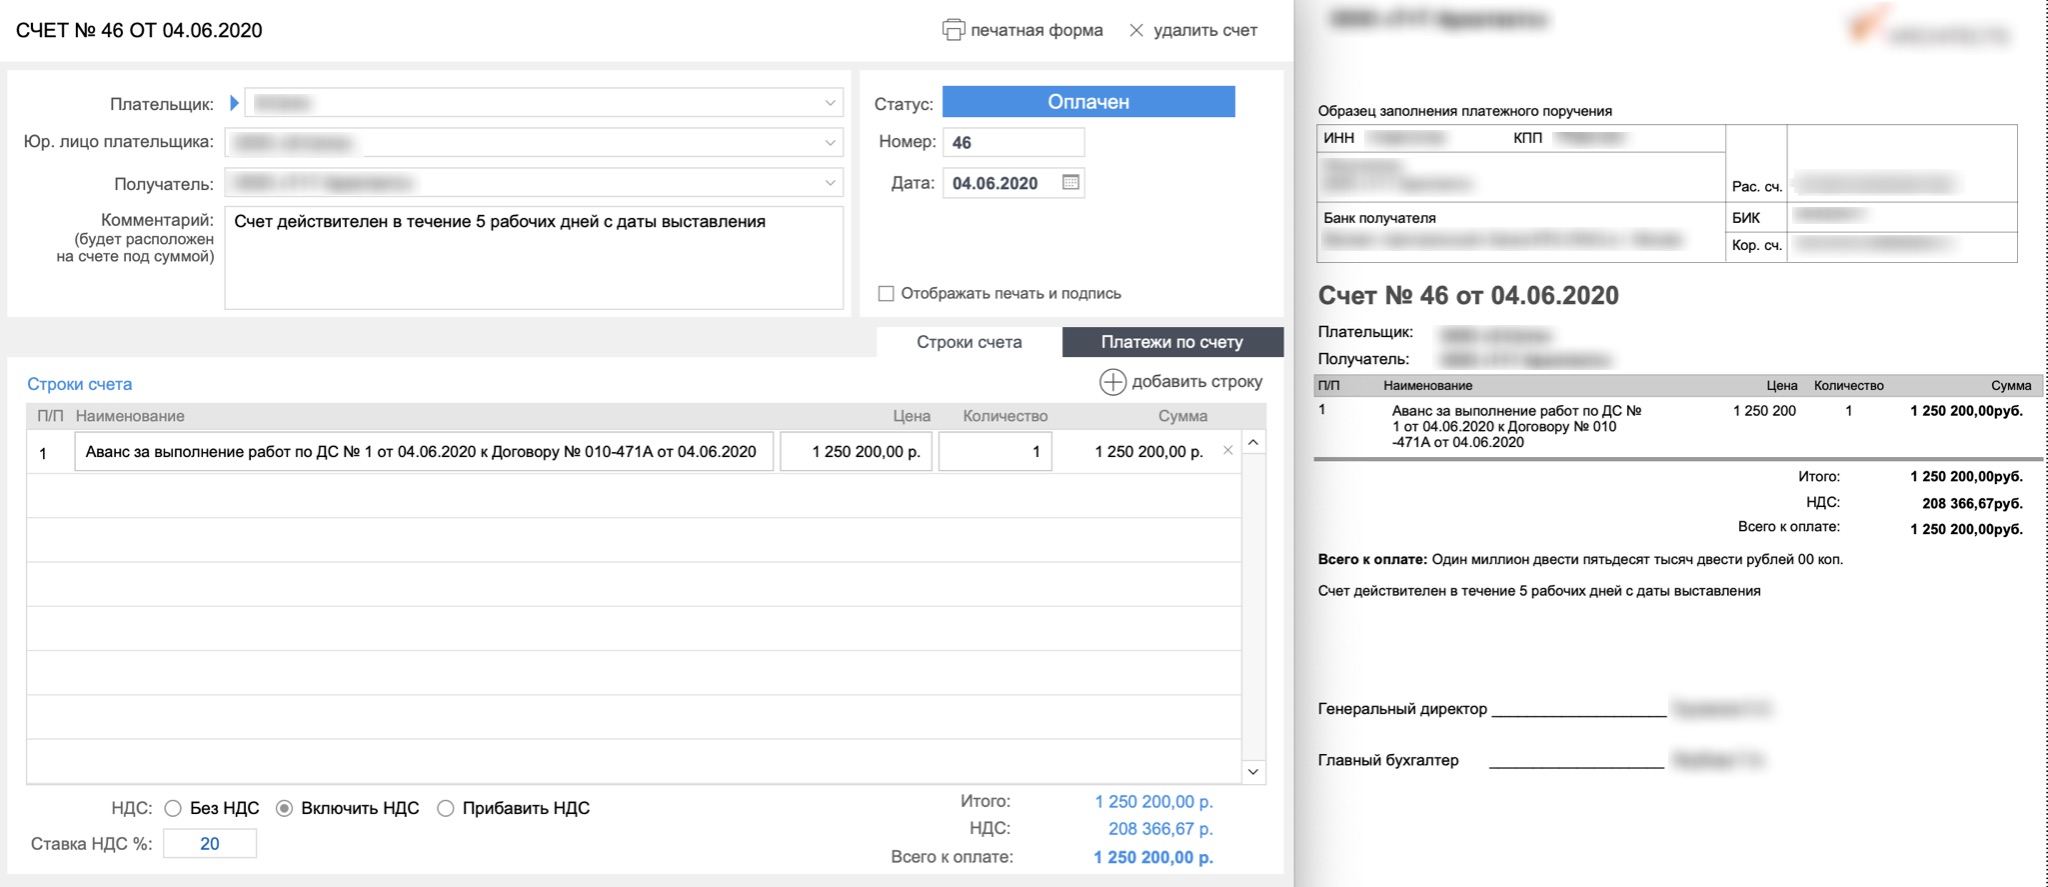Delete invoice row 1 with the X icon
The height and width of the screenshot is (887, 2048).
pos(1228,450)
